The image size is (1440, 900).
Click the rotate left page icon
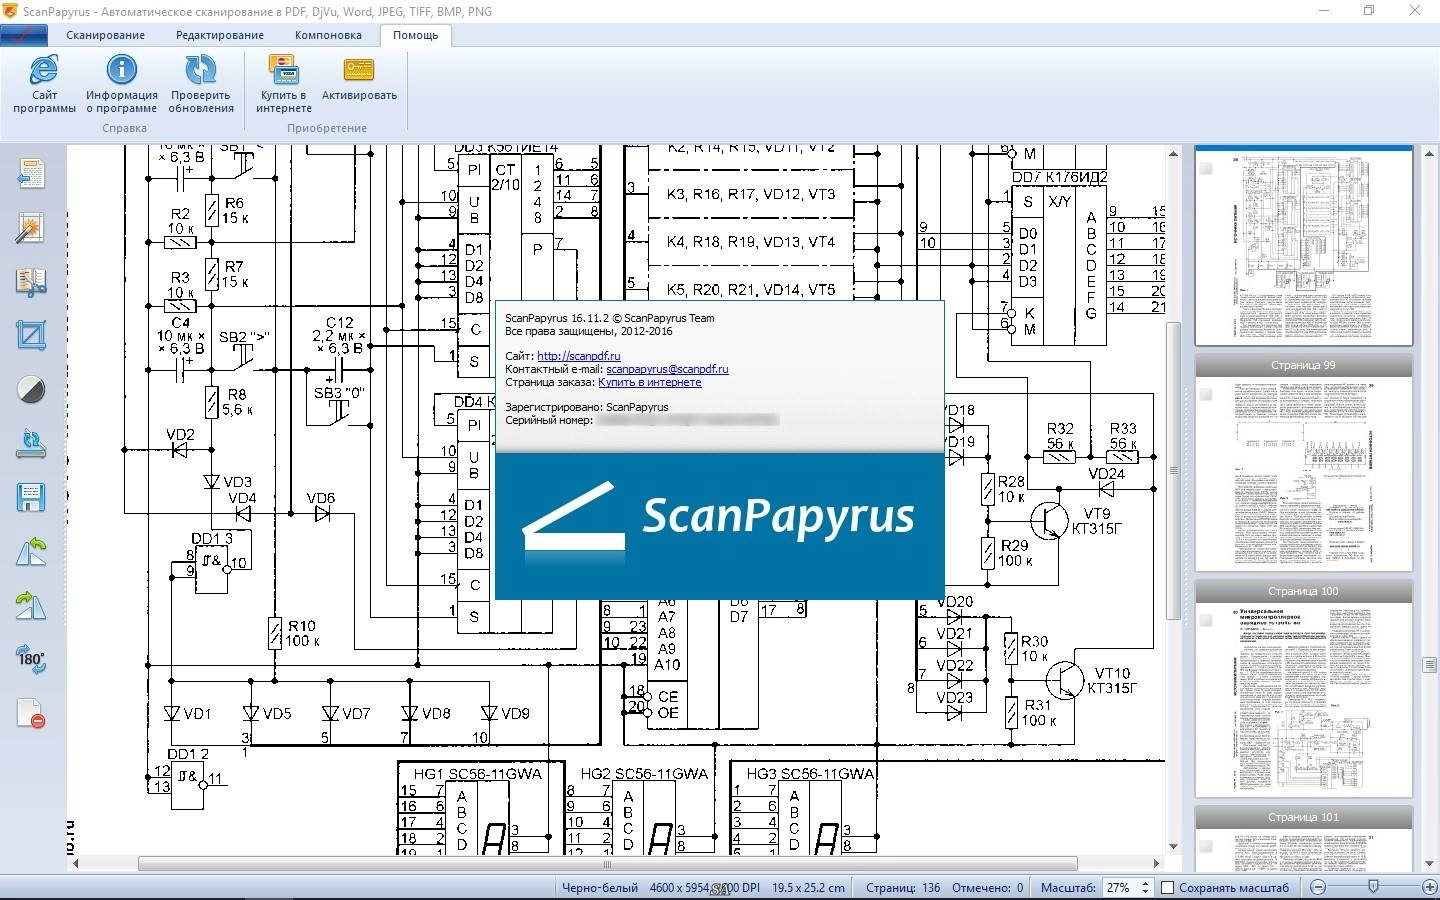[x=31, y=551]
